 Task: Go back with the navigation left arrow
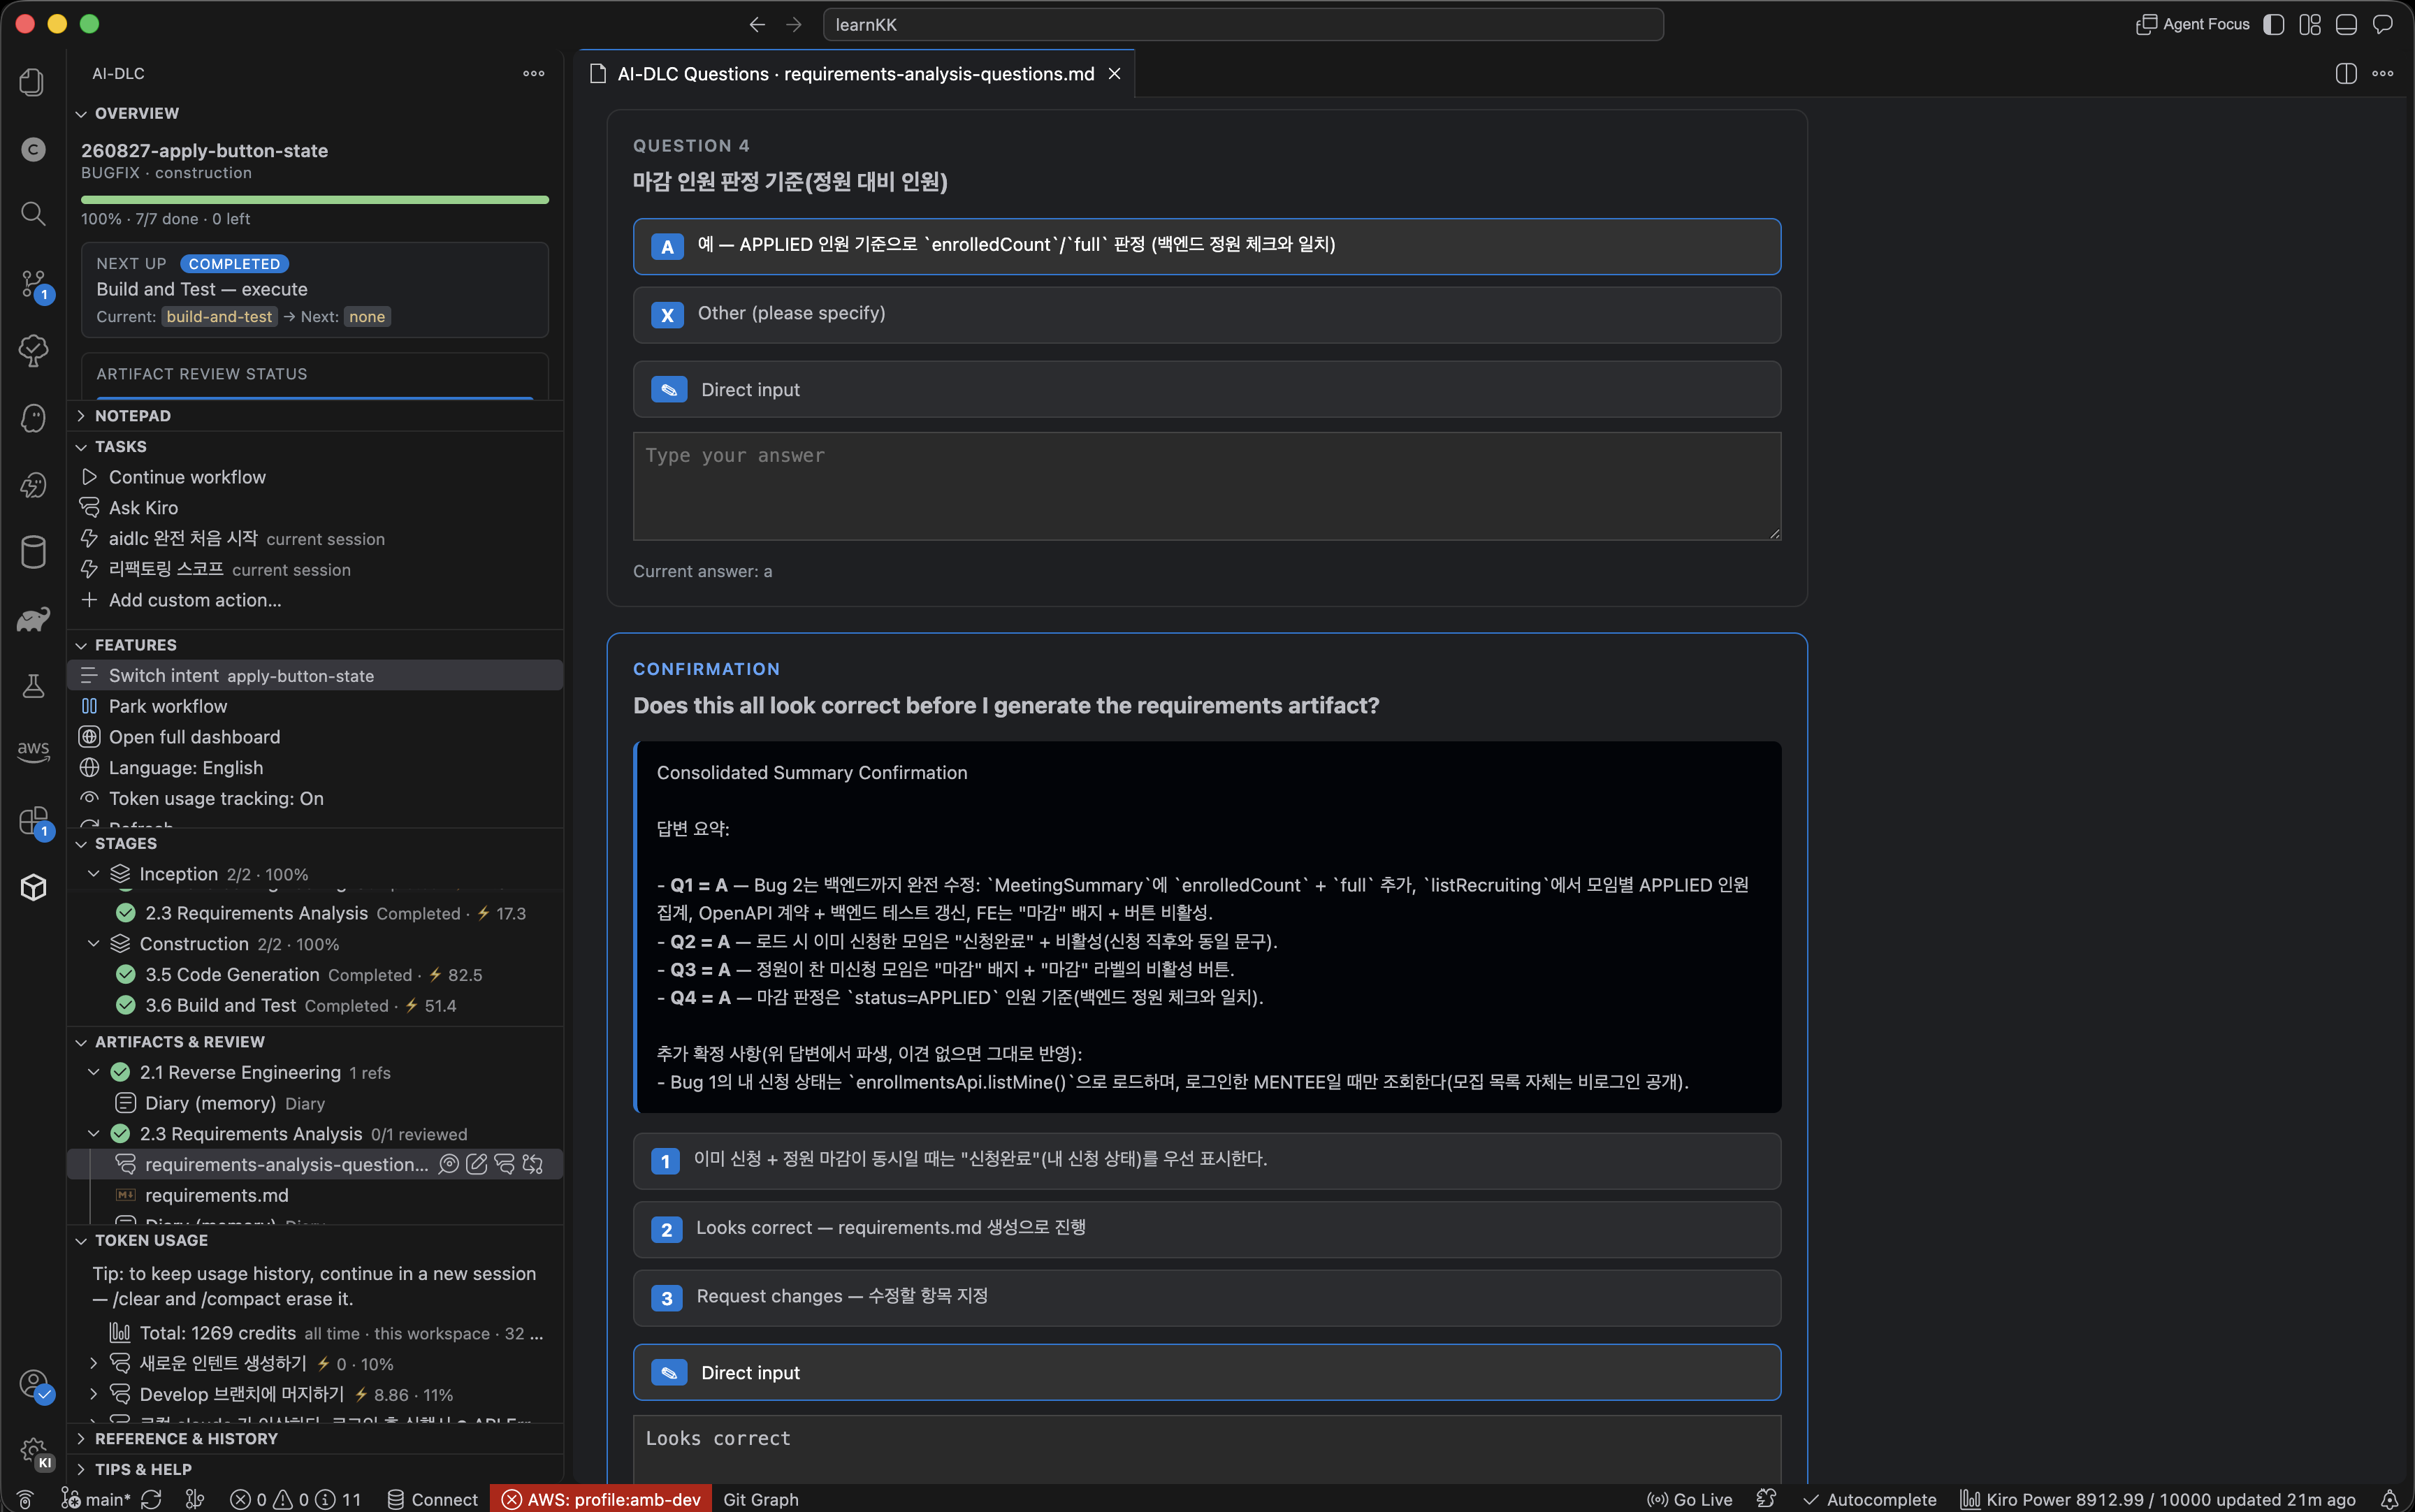click(757, 24)
